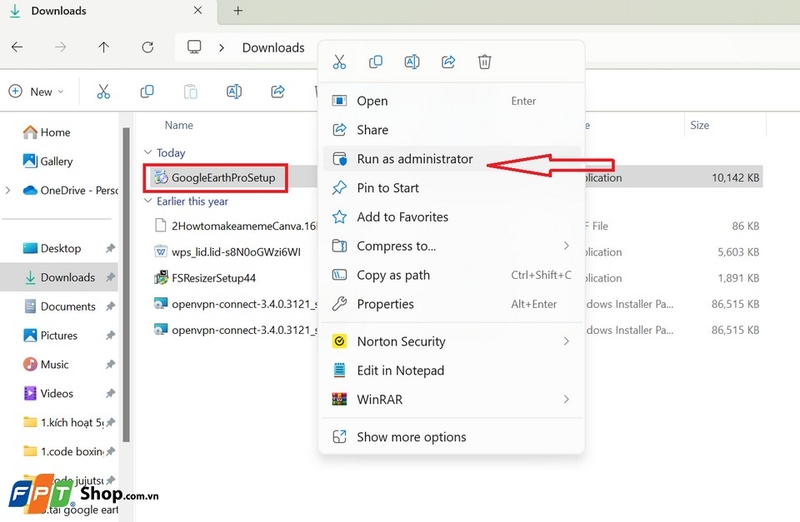
Task: Click Show more options
Action: click(x=411, y=437)
